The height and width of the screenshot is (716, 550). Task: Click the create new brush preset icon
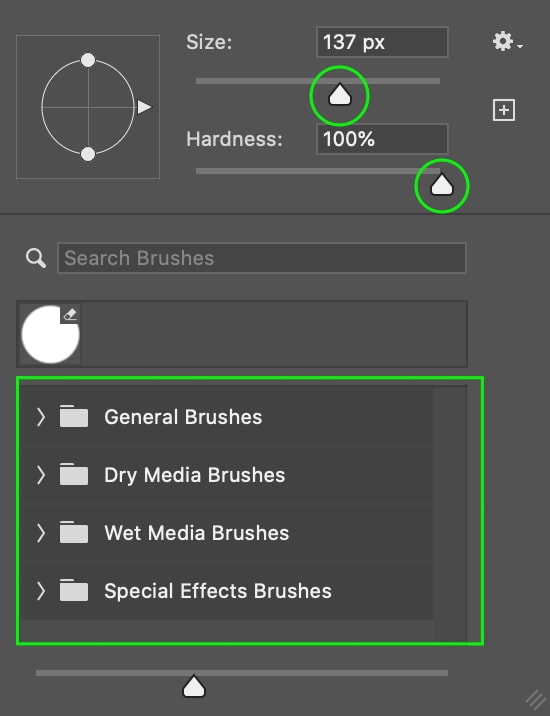pyautogui.click(x=504, y=110)
